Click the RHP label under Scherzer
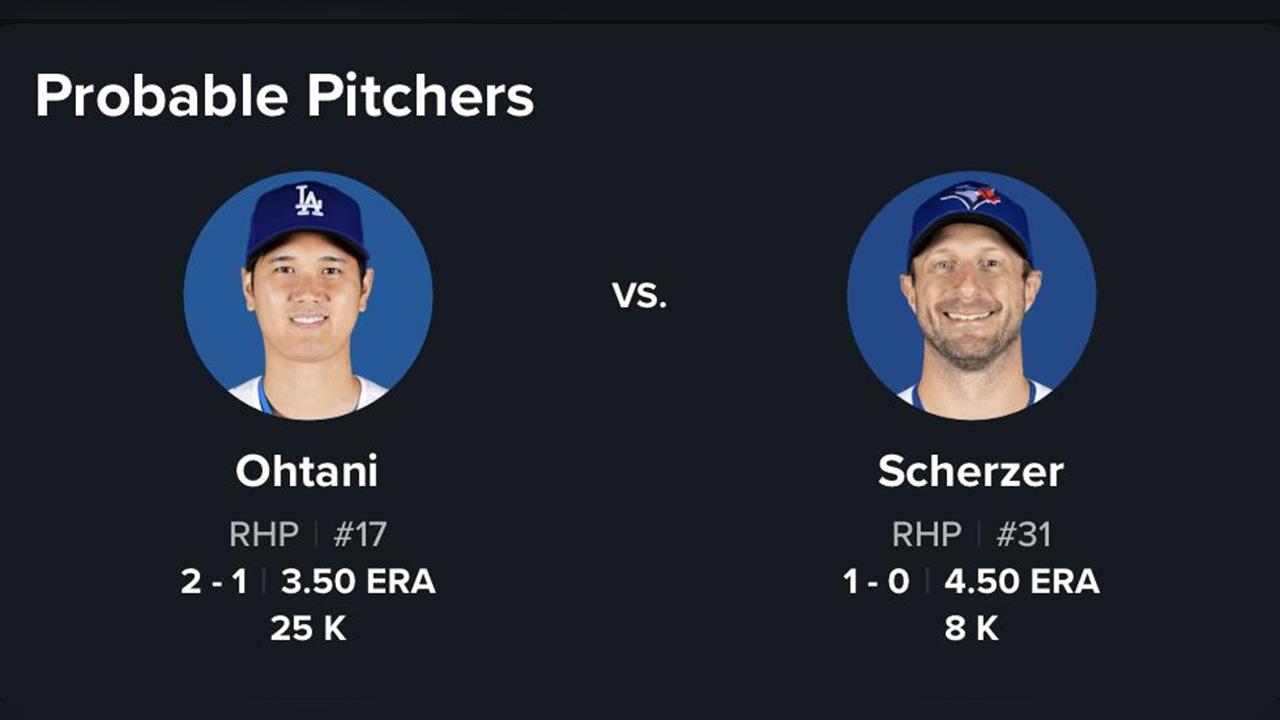 click(927, 534)
